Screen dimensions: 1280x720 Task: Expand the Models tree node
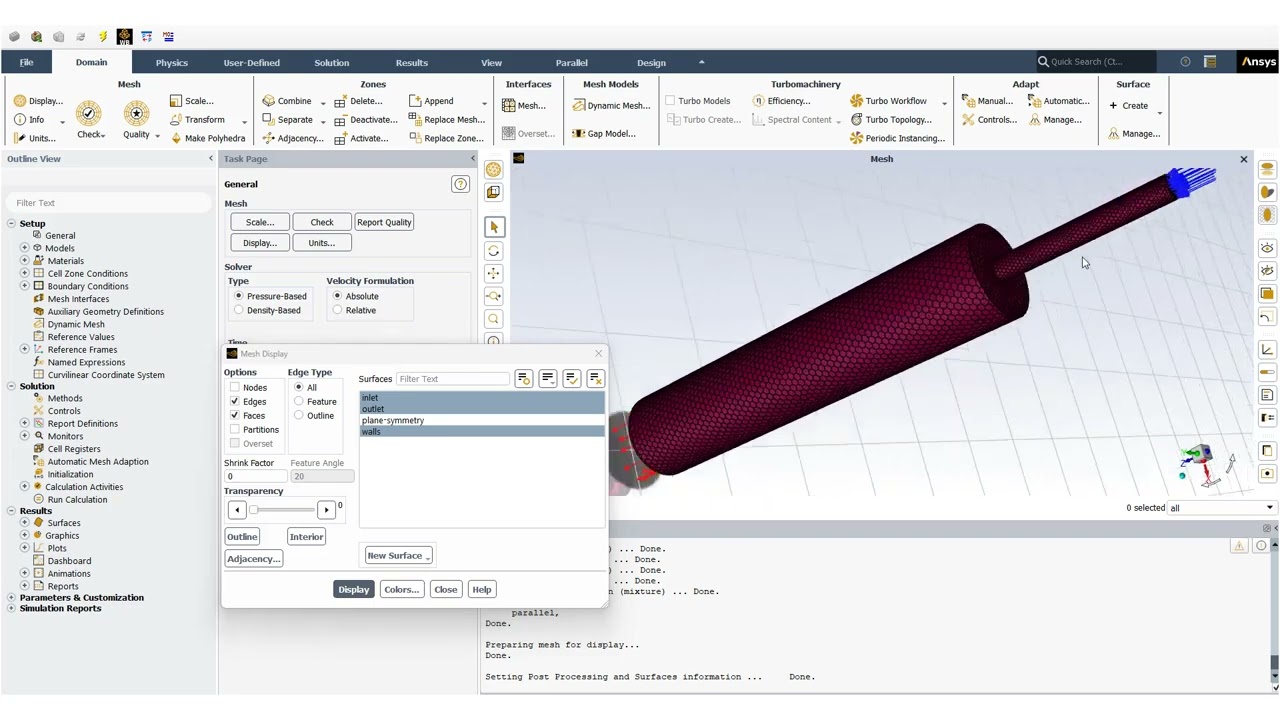(24, 248)
